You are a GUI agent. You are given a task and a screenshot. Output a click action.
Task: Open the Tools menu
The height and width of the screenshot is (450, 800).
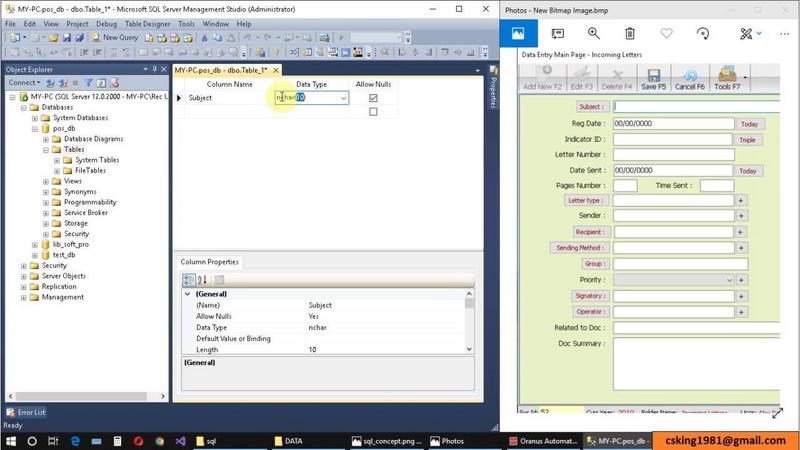pyautogui.click(x=186, y=24)
